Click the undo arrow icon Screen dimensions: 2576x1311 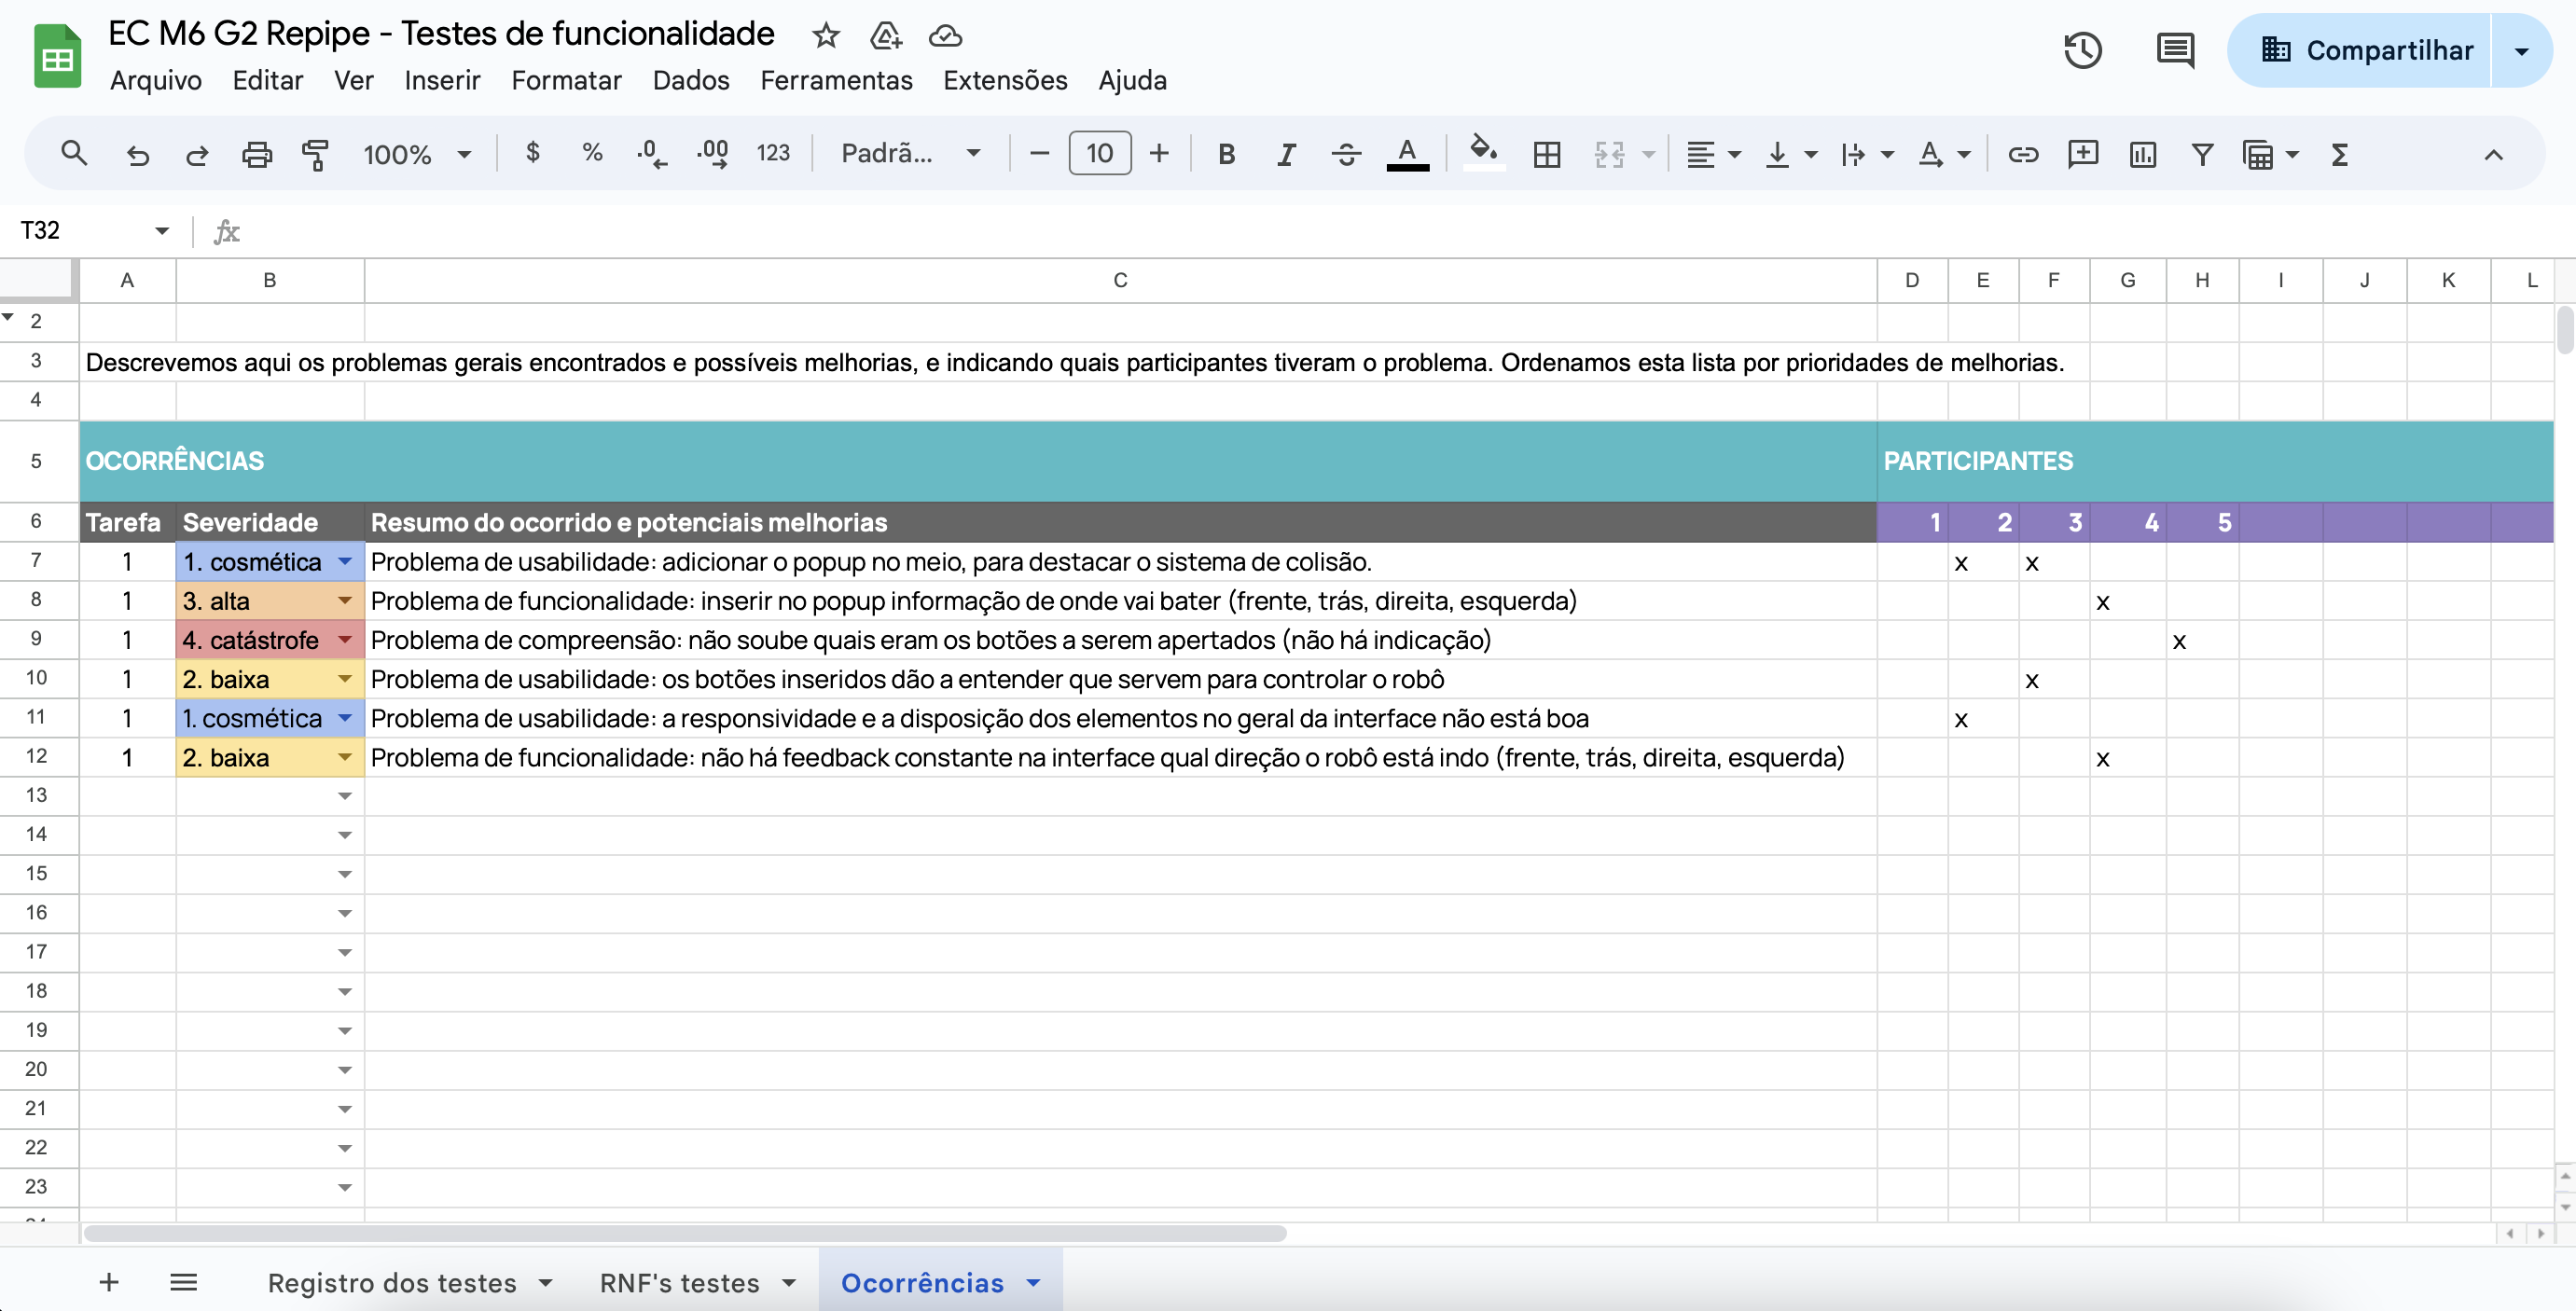[137, 154]
